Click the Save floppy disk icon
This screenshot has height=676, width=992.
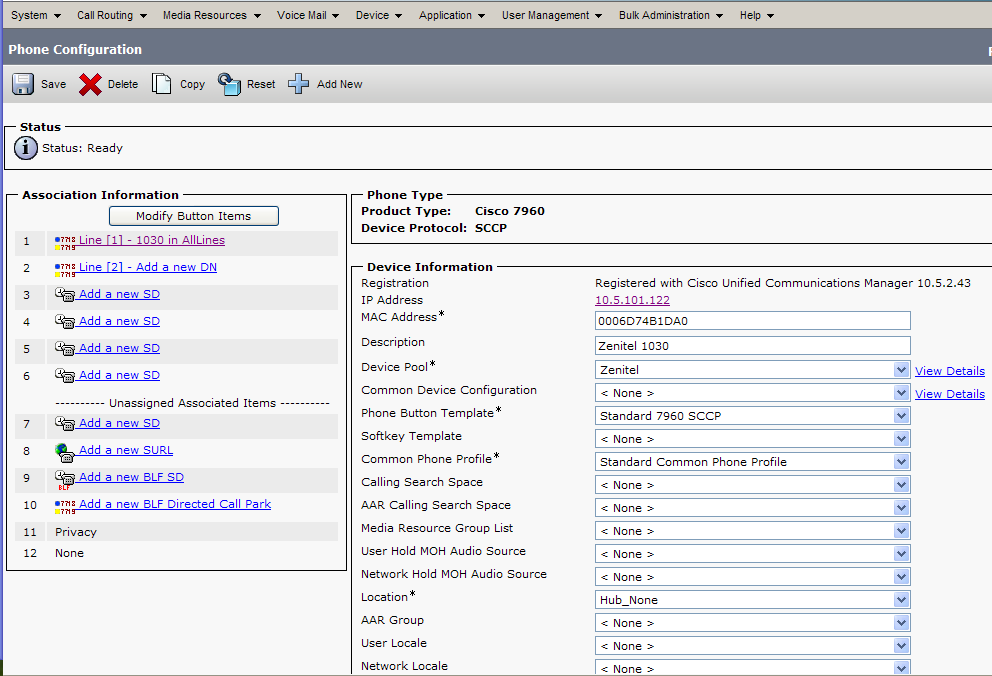(x=23, y=84)
